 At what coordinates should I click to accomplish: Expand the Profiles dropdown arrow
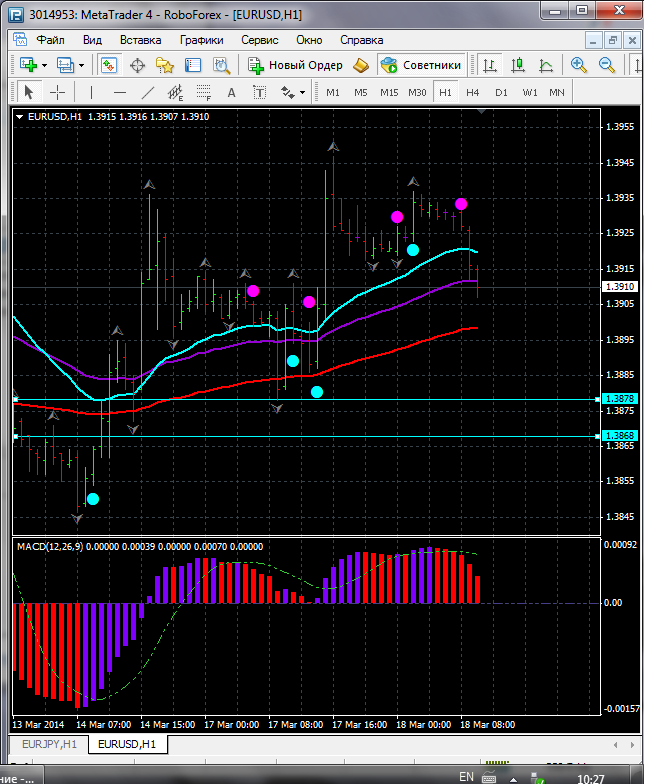(82, 66)
